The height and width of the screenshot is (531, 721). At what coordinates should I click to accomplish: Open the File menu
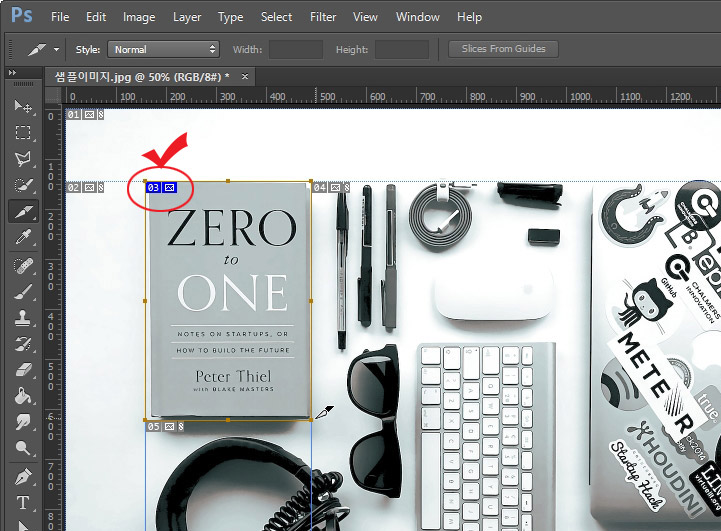(60, 17)
